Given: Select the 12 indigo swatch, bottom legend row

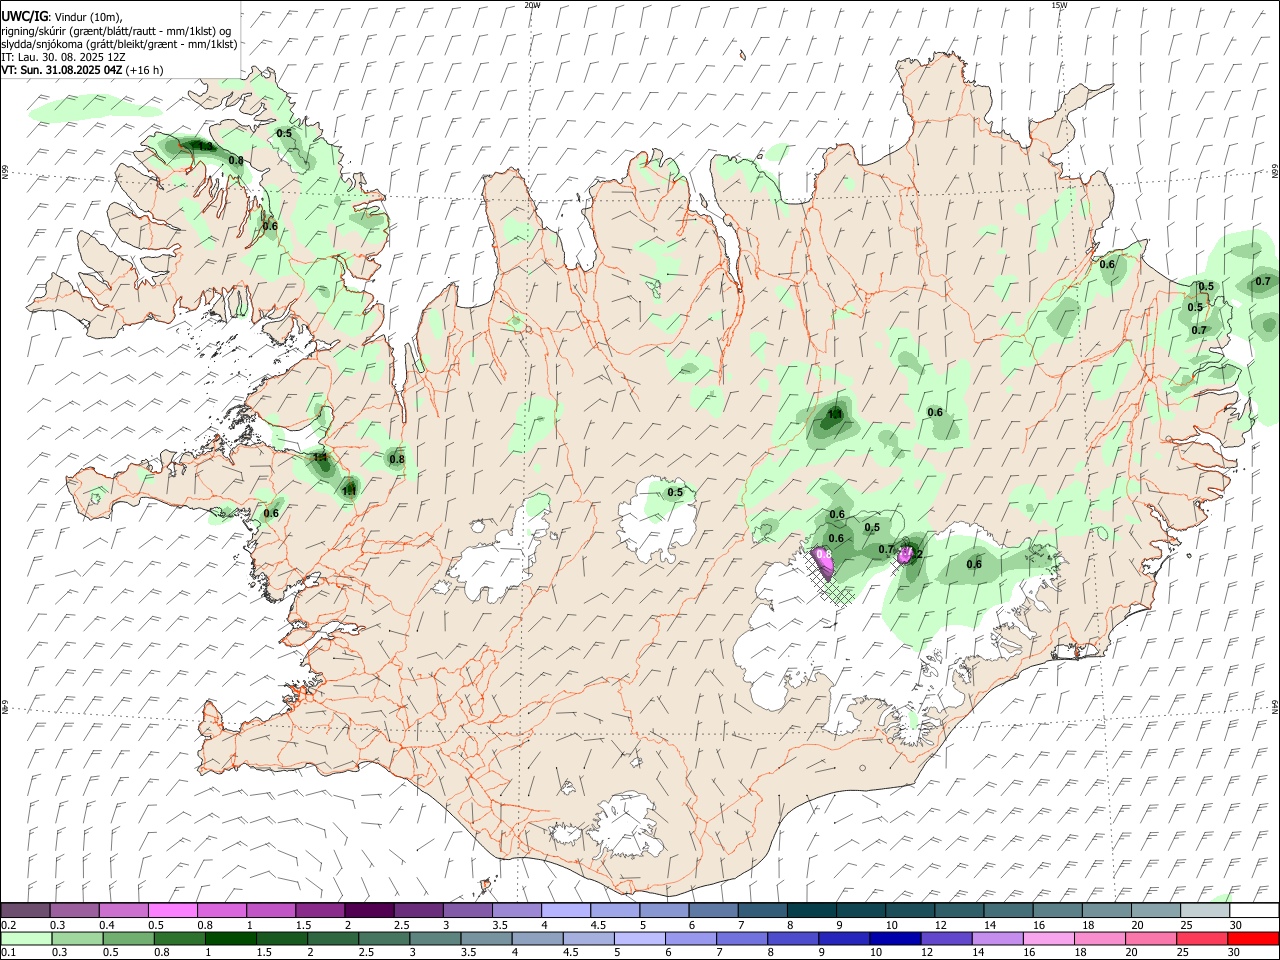Looking at the screenshot, I should 946,939.
